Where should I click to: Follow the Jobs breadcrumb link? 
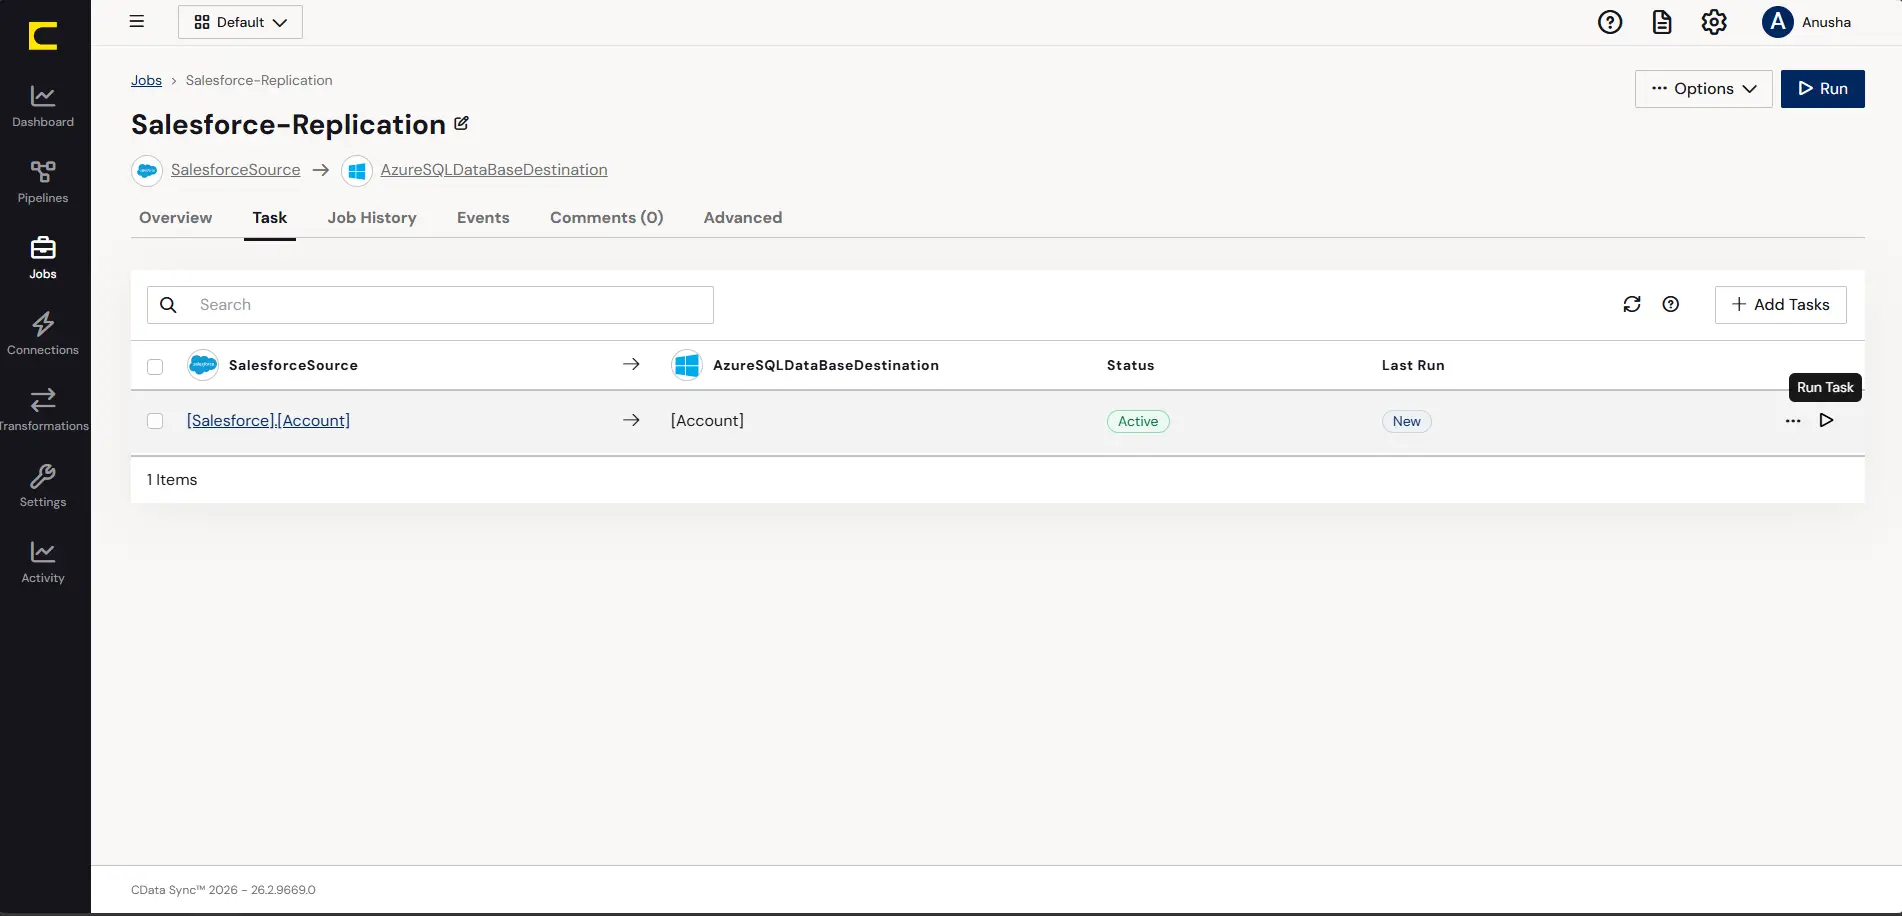click(x=146, y=80)
